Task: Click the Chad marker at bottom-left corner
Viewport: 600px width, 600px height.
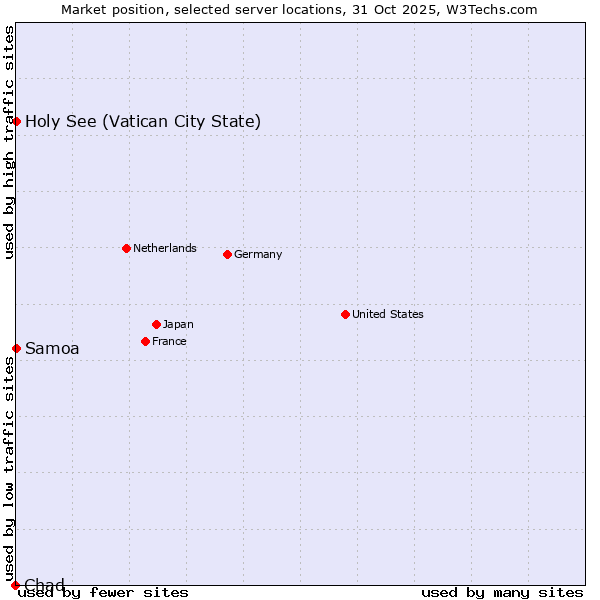Action: pyautogui.click(x=15, y=585)
